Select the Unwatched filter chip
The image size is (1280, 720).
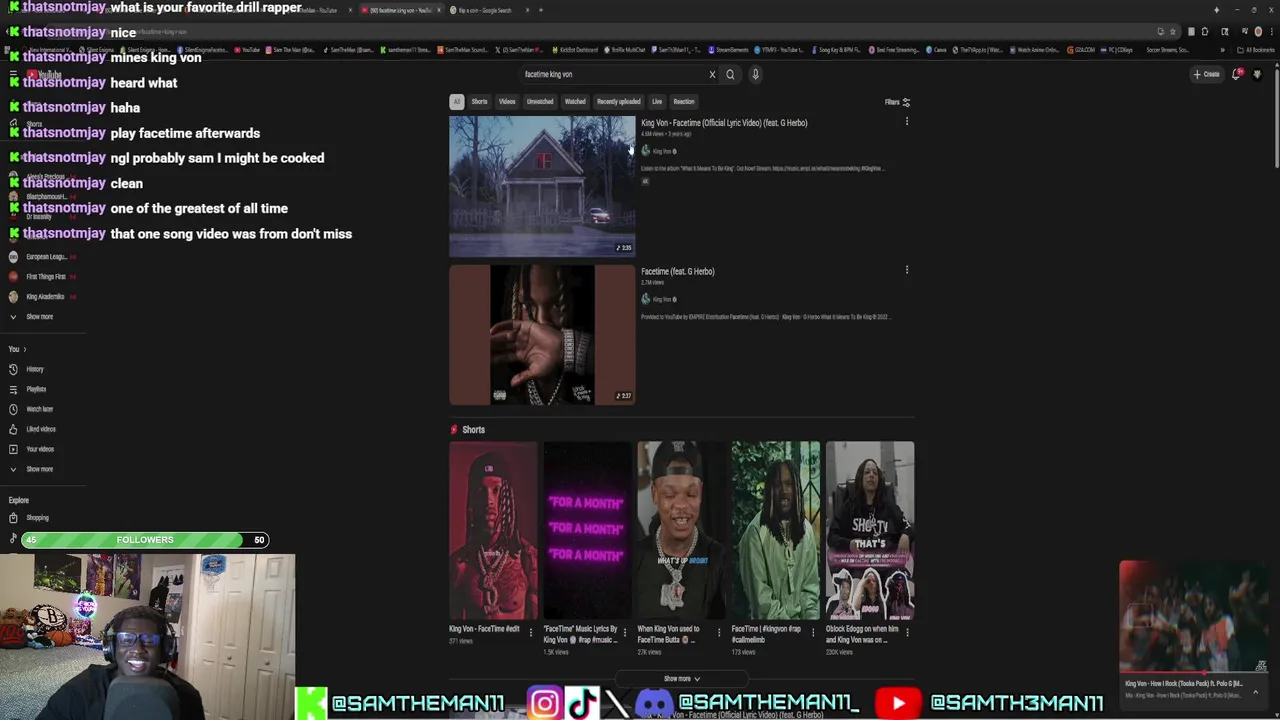point(540,101)
